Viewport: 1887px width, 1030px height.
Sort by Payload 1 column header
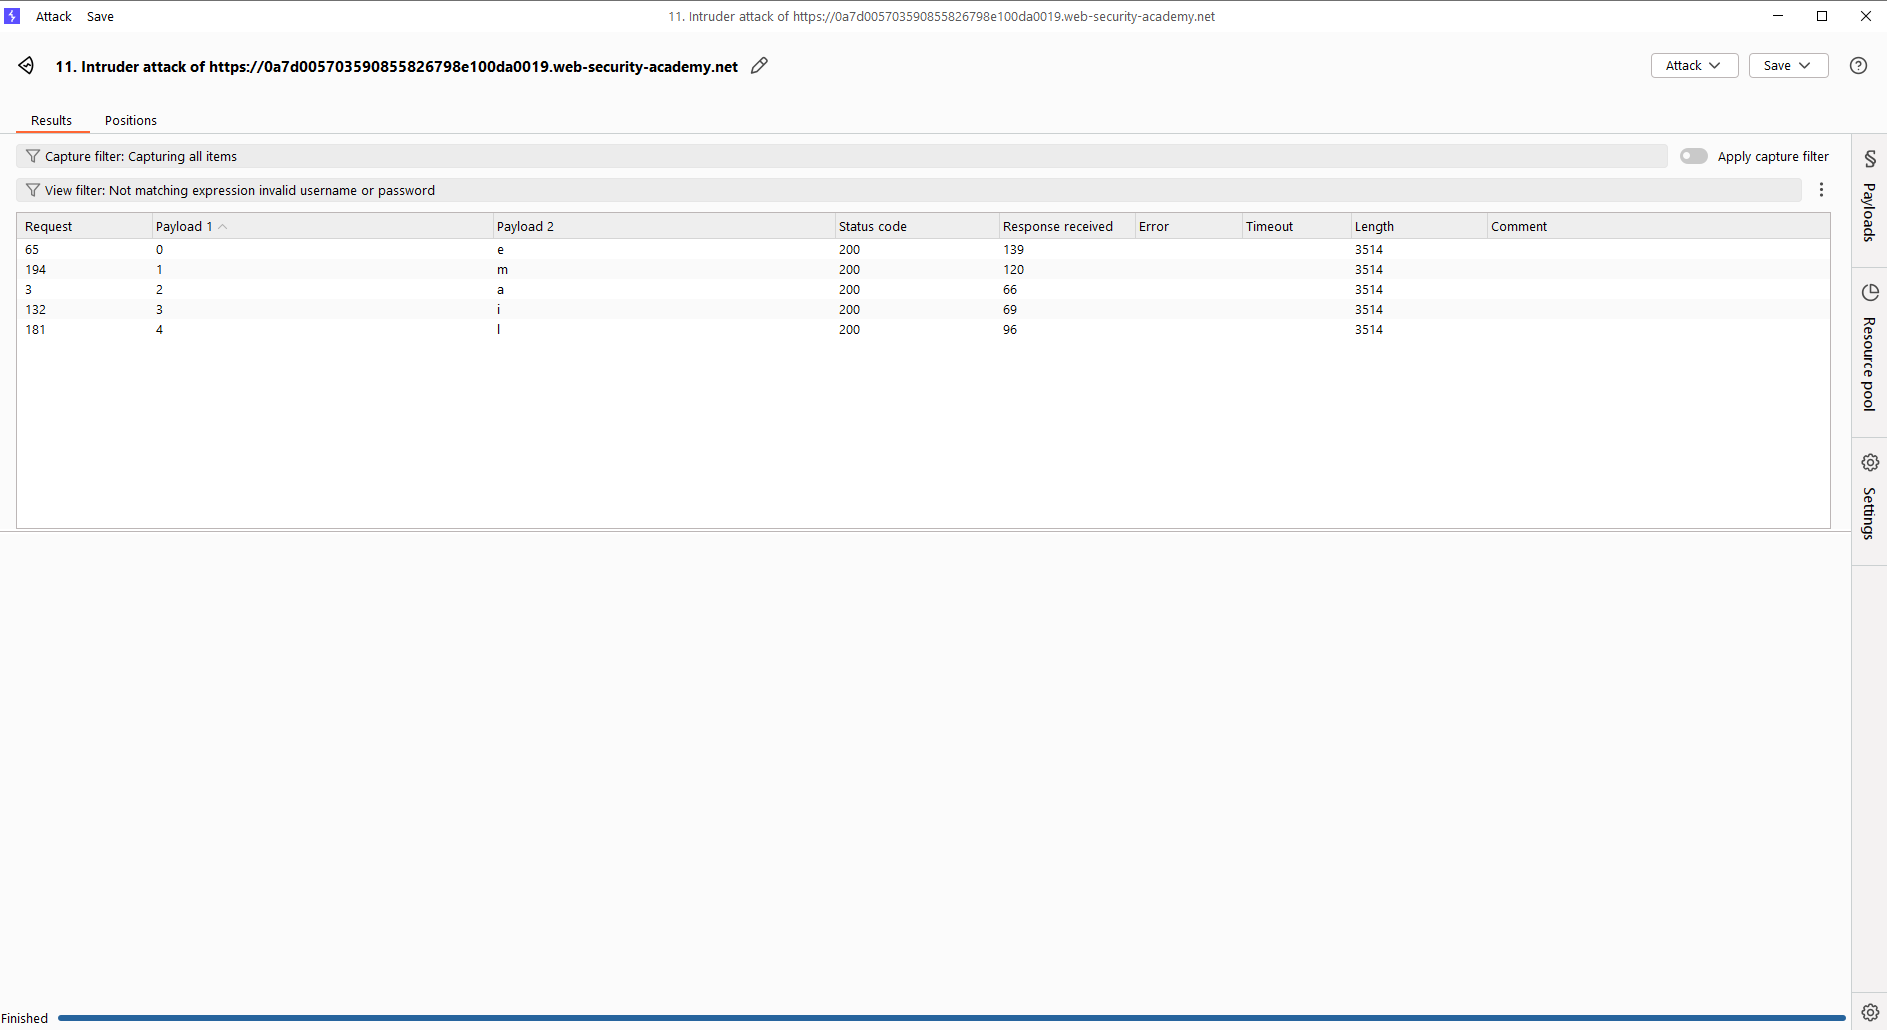tap(184, 227)
